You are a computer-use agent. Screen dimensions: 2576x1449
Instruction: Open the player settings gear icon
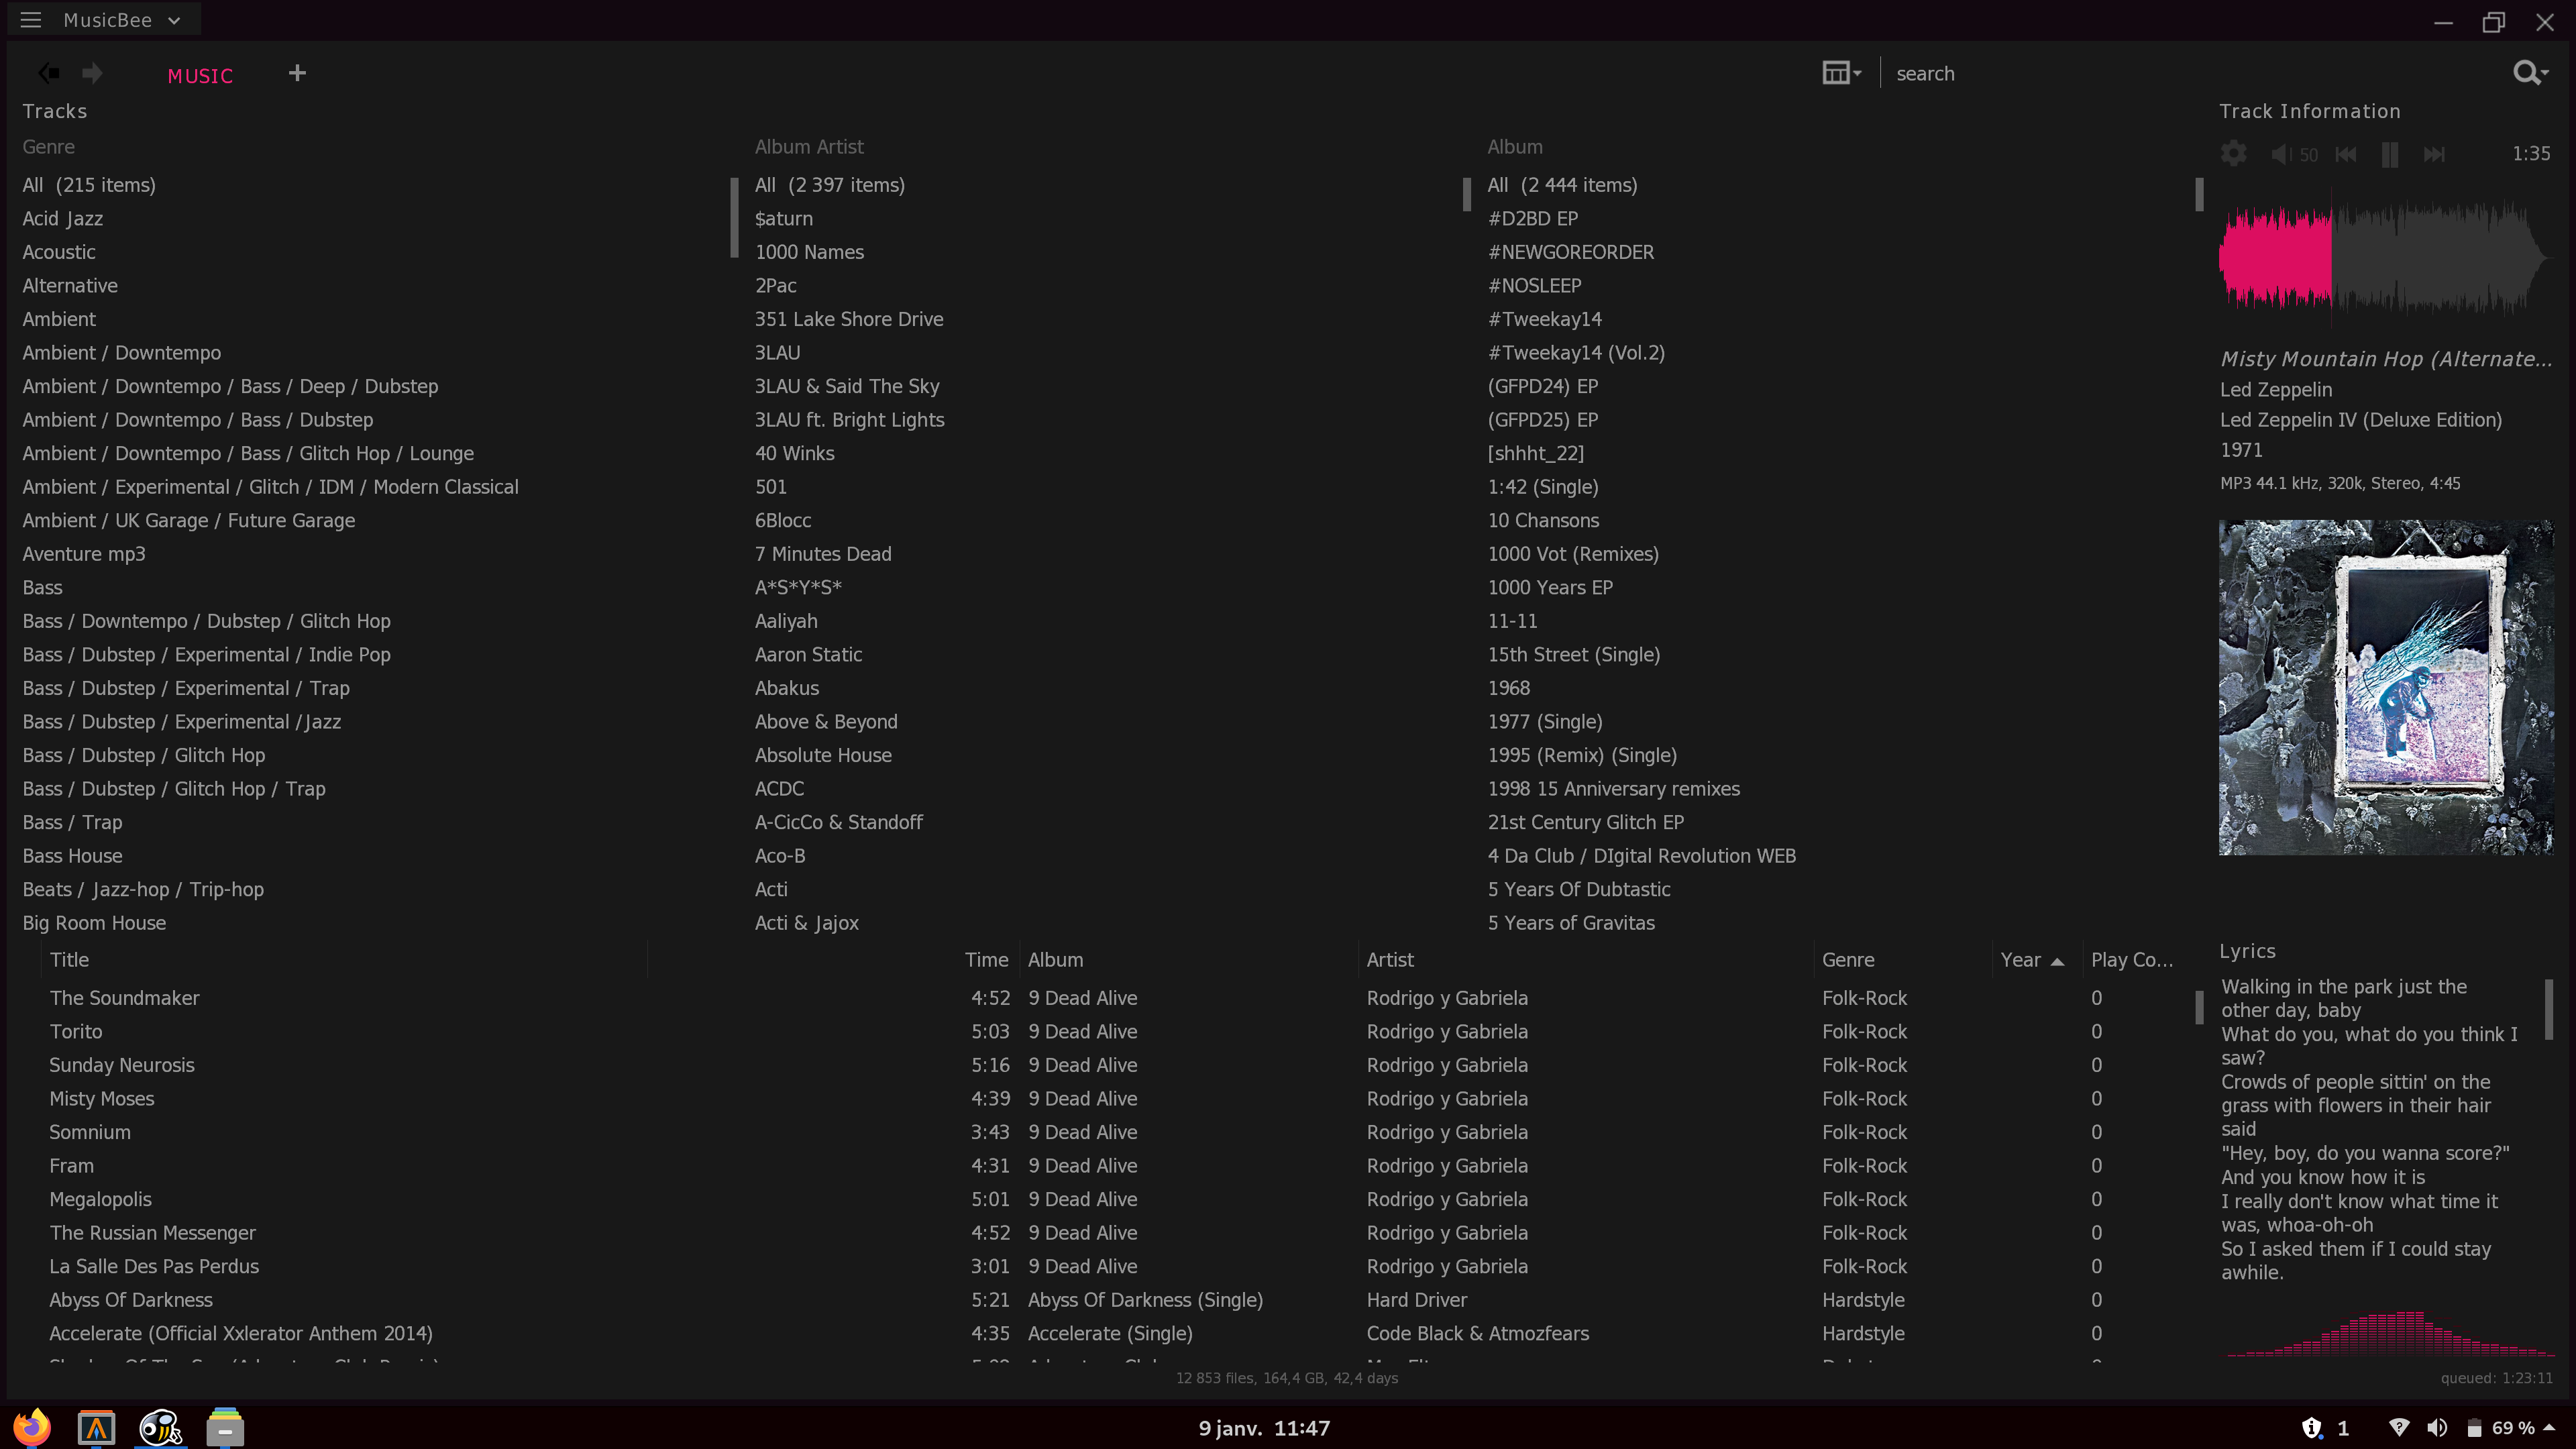[x=2233, y=154]
